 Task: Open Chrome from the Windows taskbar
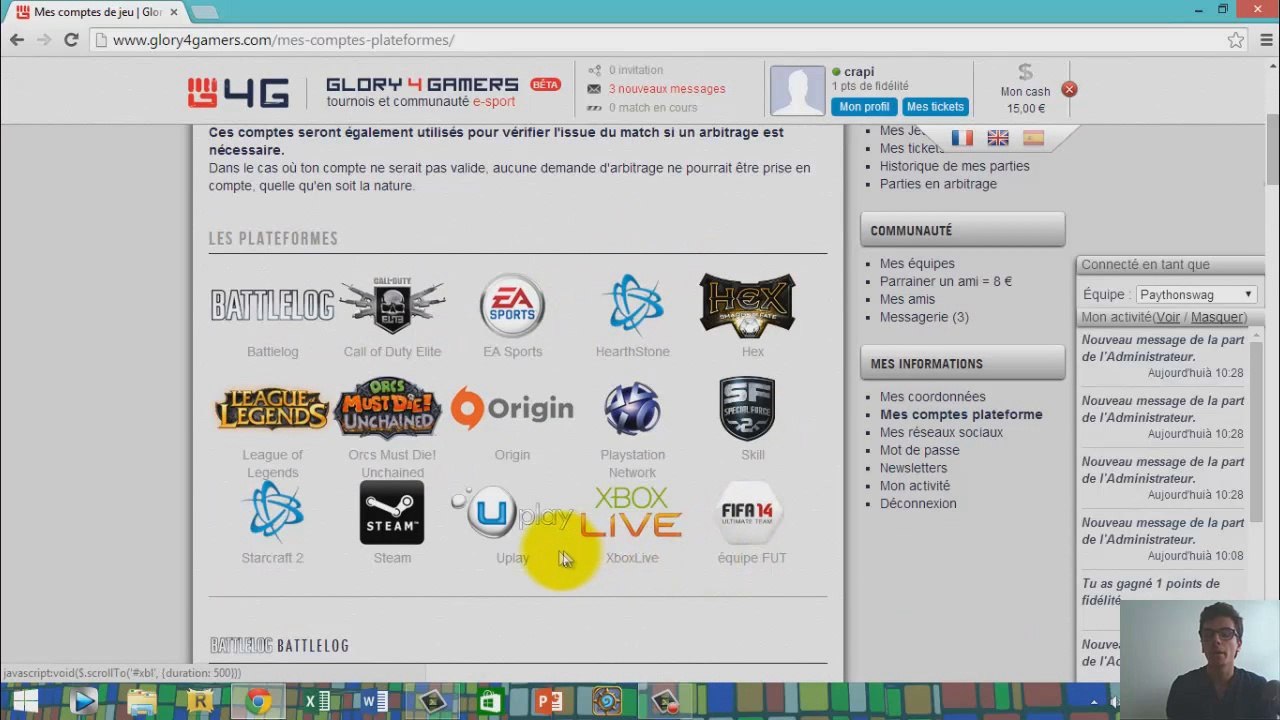pyautogui.click(x=258, y=702)
